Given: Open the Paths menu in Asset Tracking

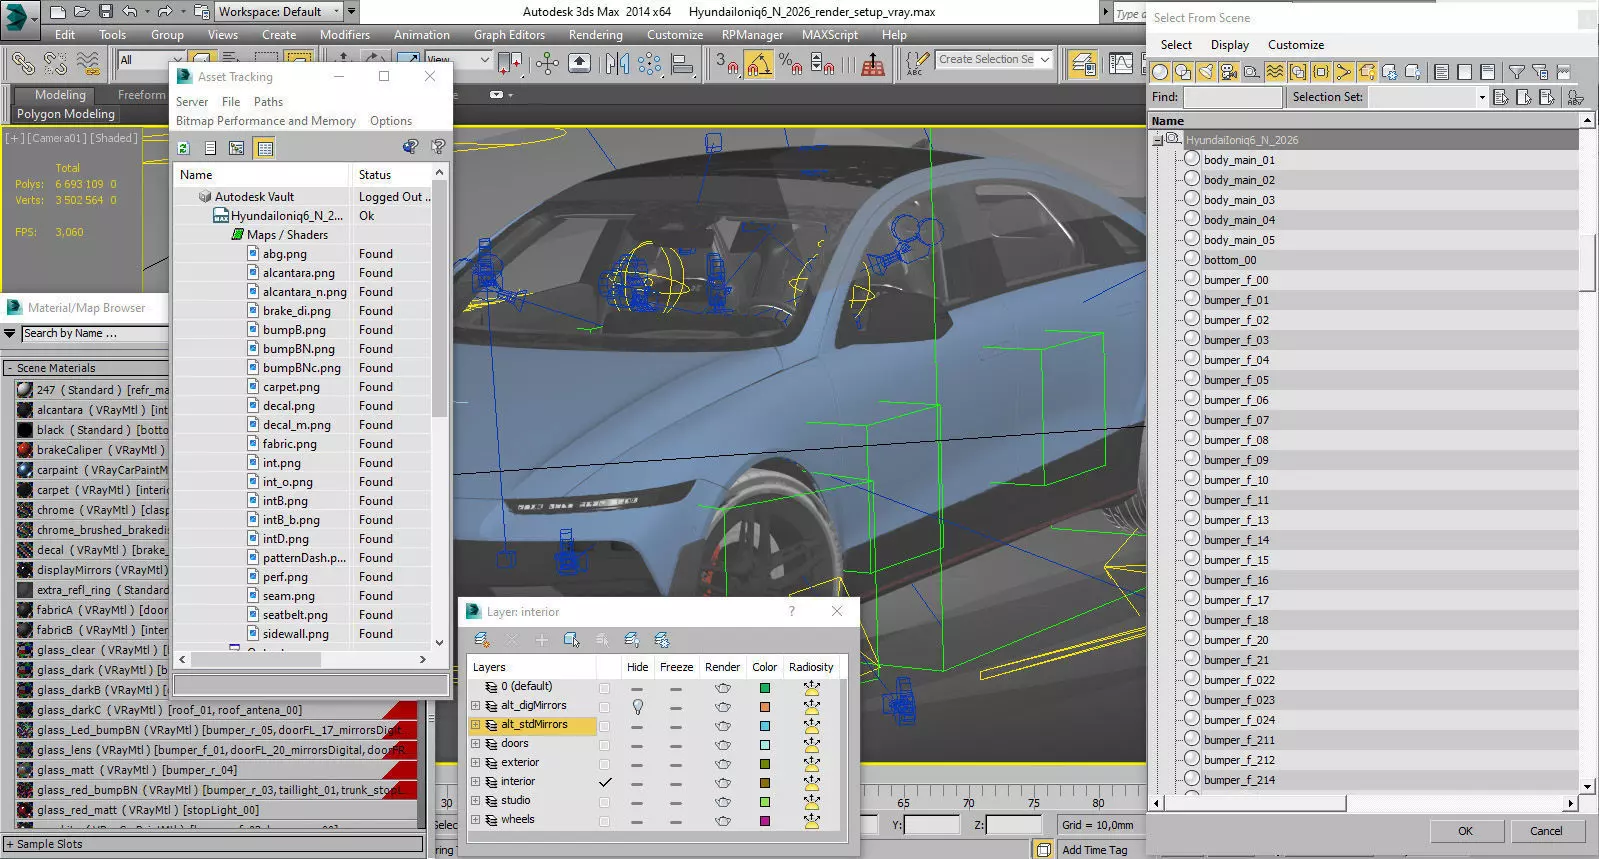Looking at the screenshot, I should (268, 102).
